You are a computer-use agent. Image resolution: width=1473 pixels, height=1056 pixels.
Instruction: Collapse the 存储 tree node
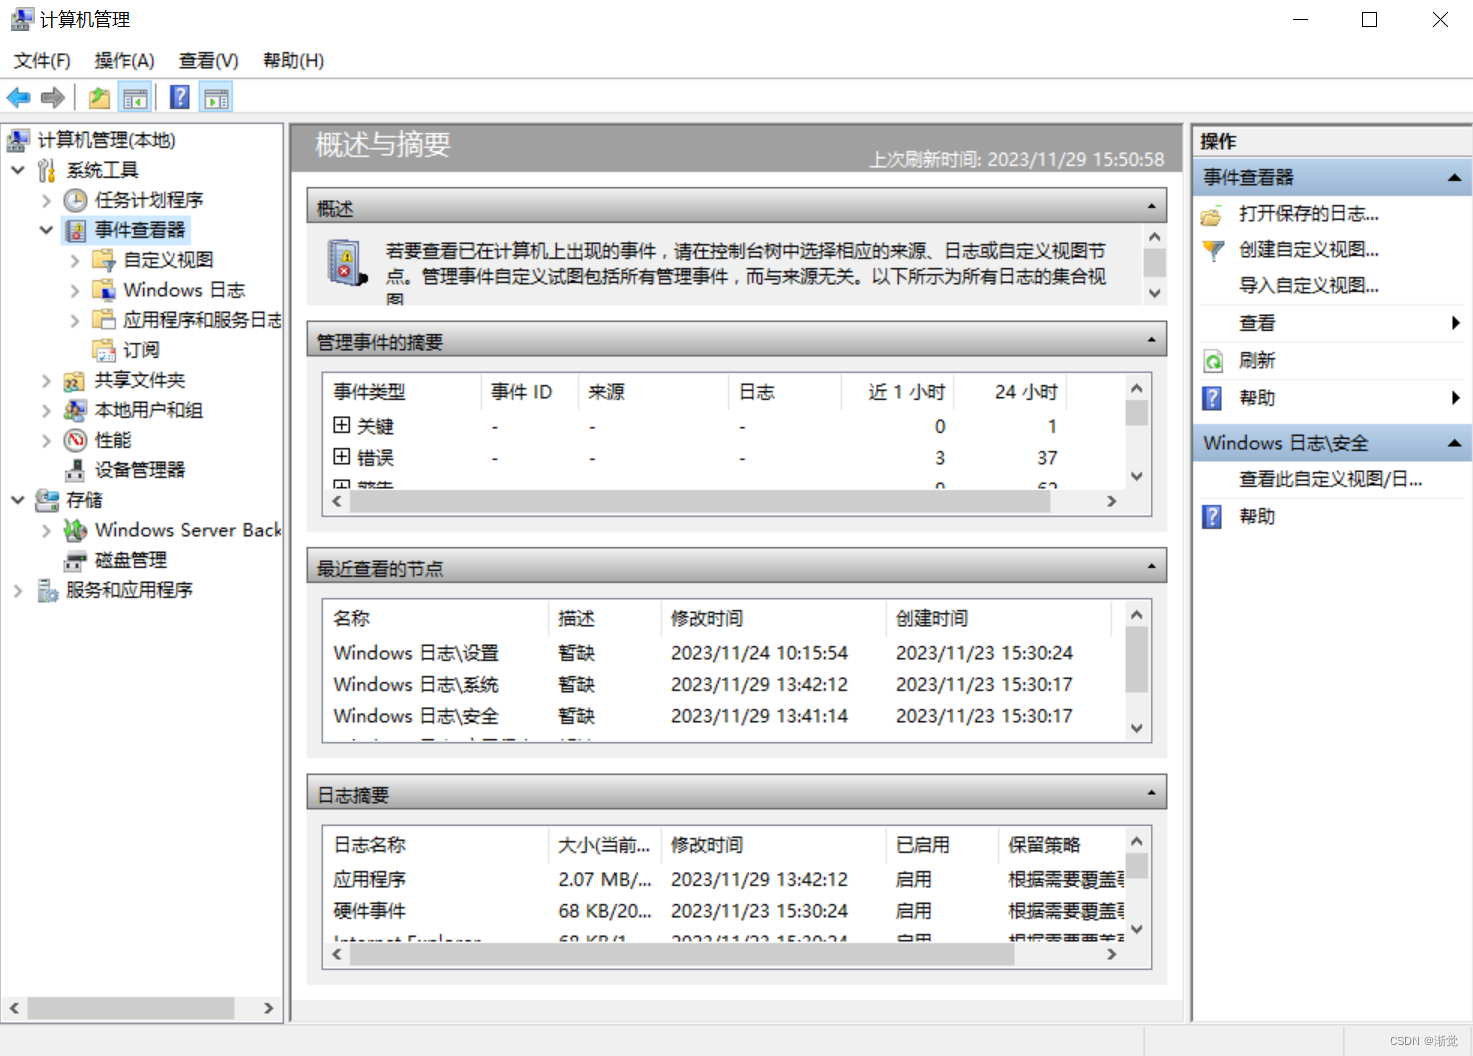click(18, 500)
